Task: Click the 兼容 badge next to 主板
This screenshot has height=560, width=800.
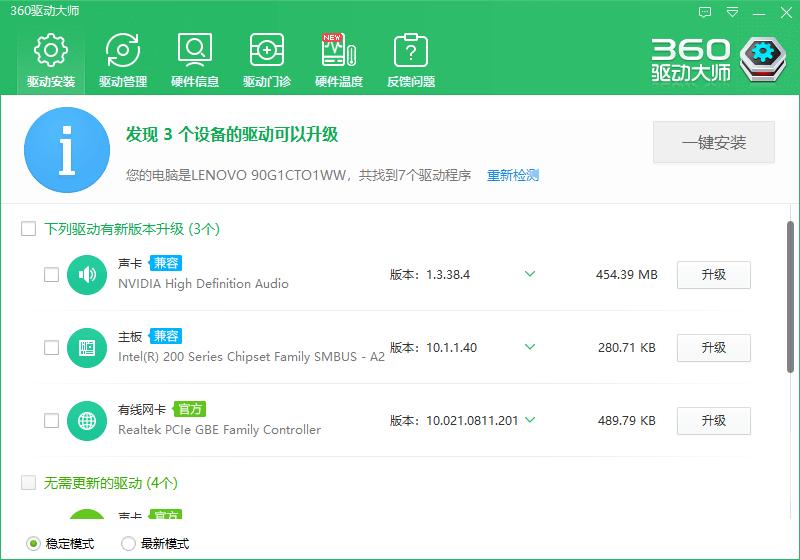Action: coord(165,336)
